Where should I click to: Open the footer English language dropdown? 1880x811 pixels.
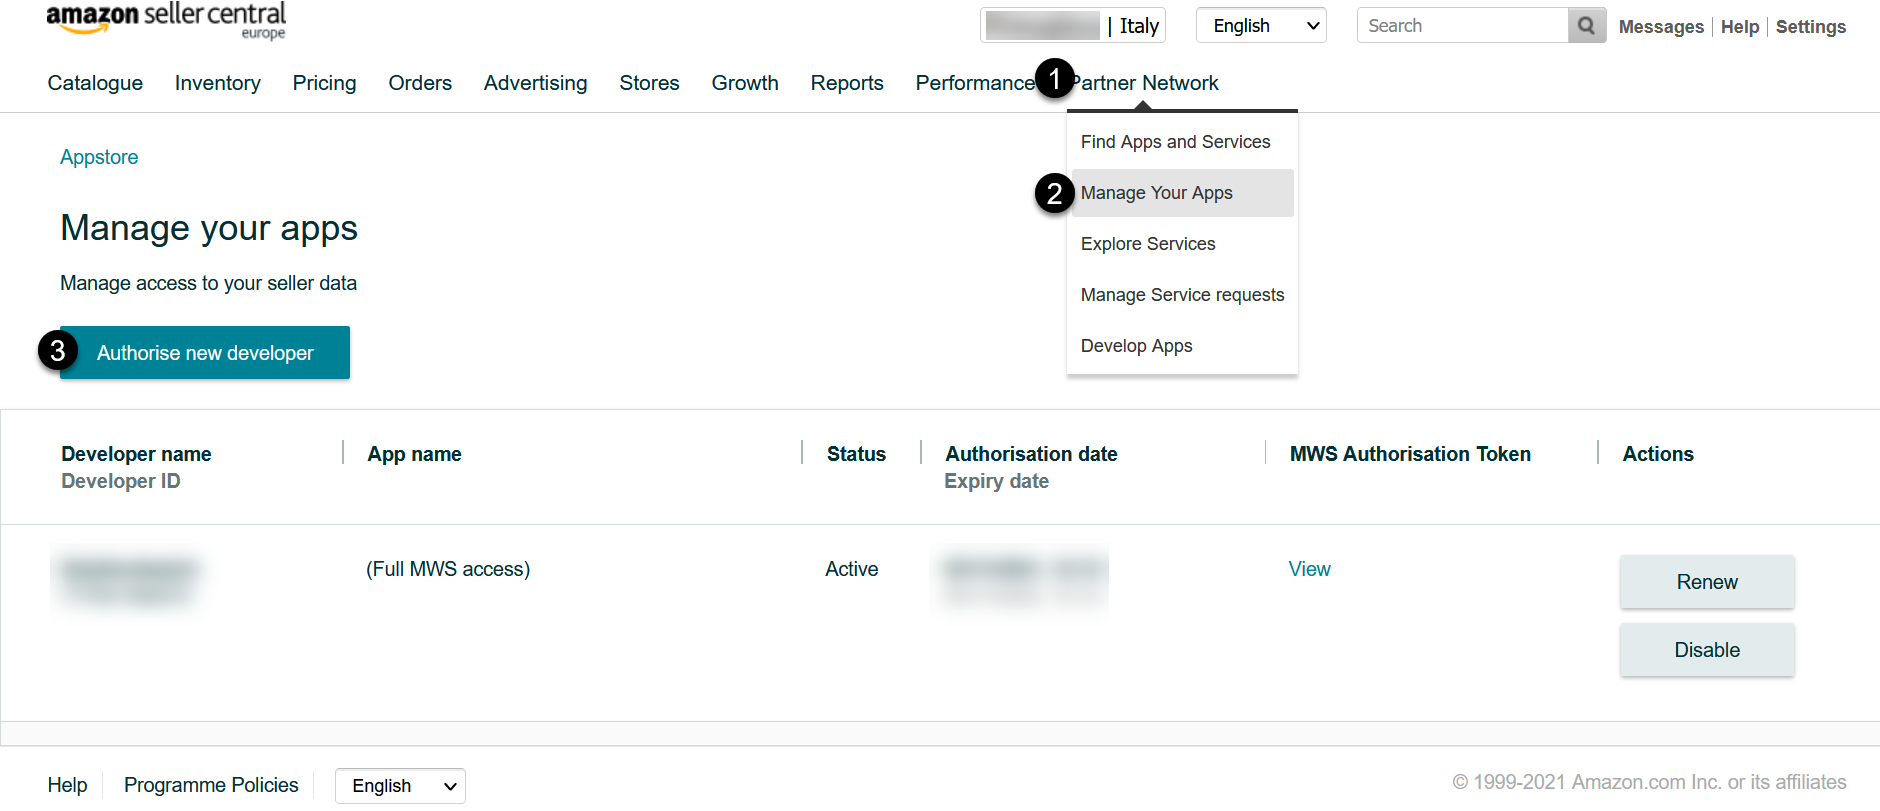400,786
